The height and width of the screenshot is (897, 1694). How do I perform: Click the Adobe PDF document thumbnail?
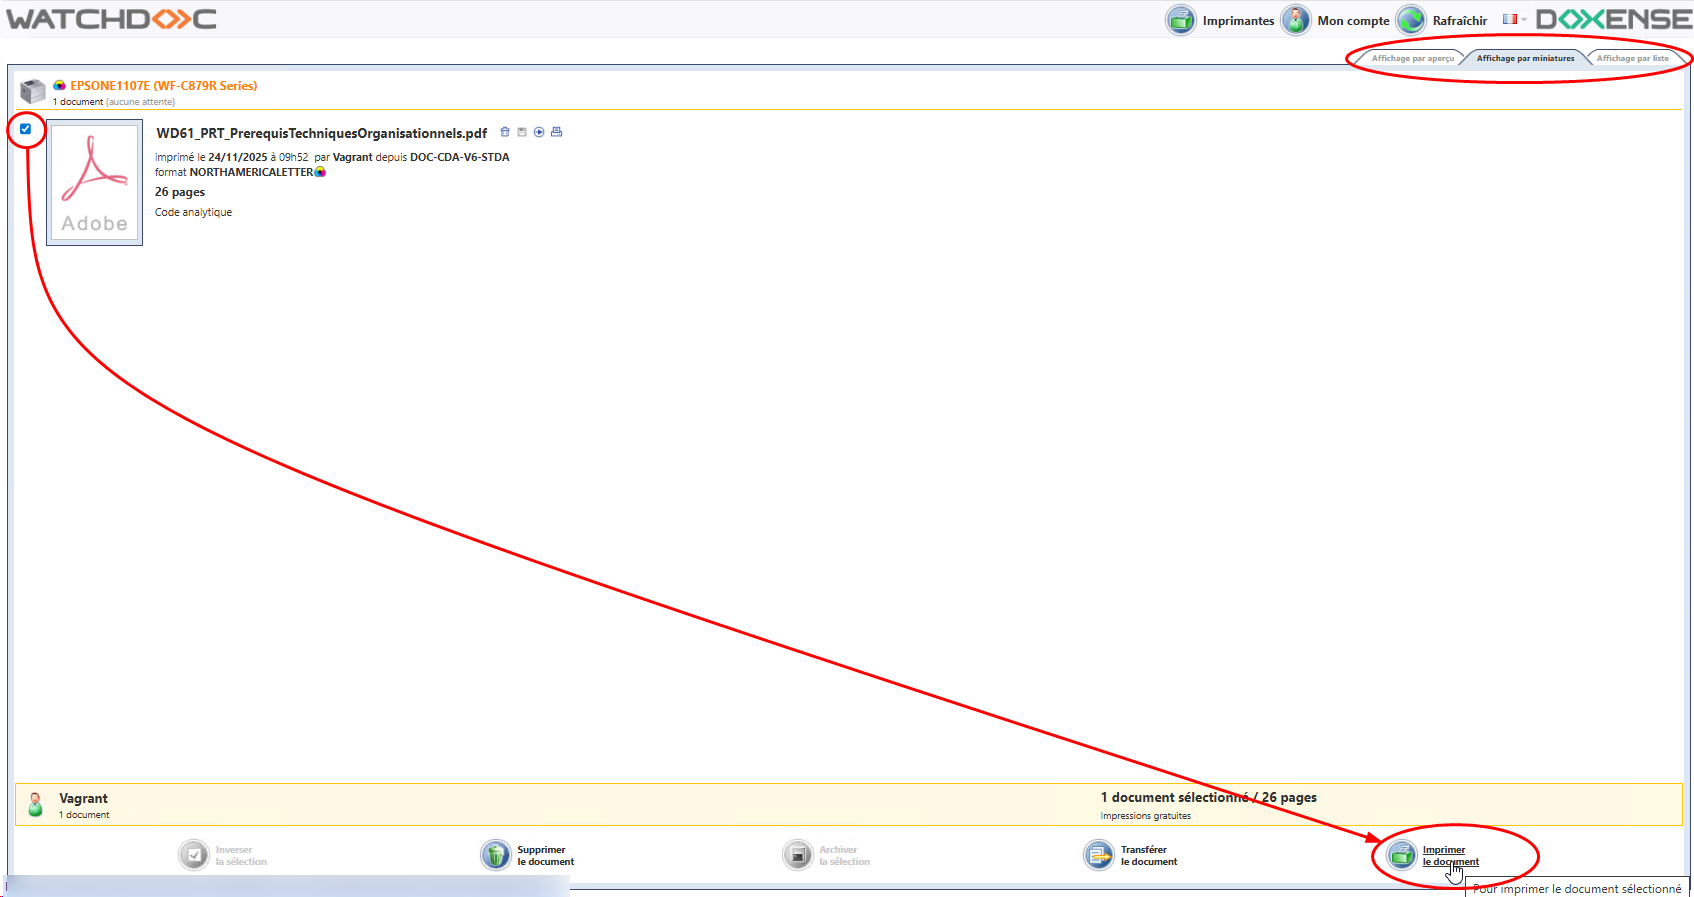[95, 183]
